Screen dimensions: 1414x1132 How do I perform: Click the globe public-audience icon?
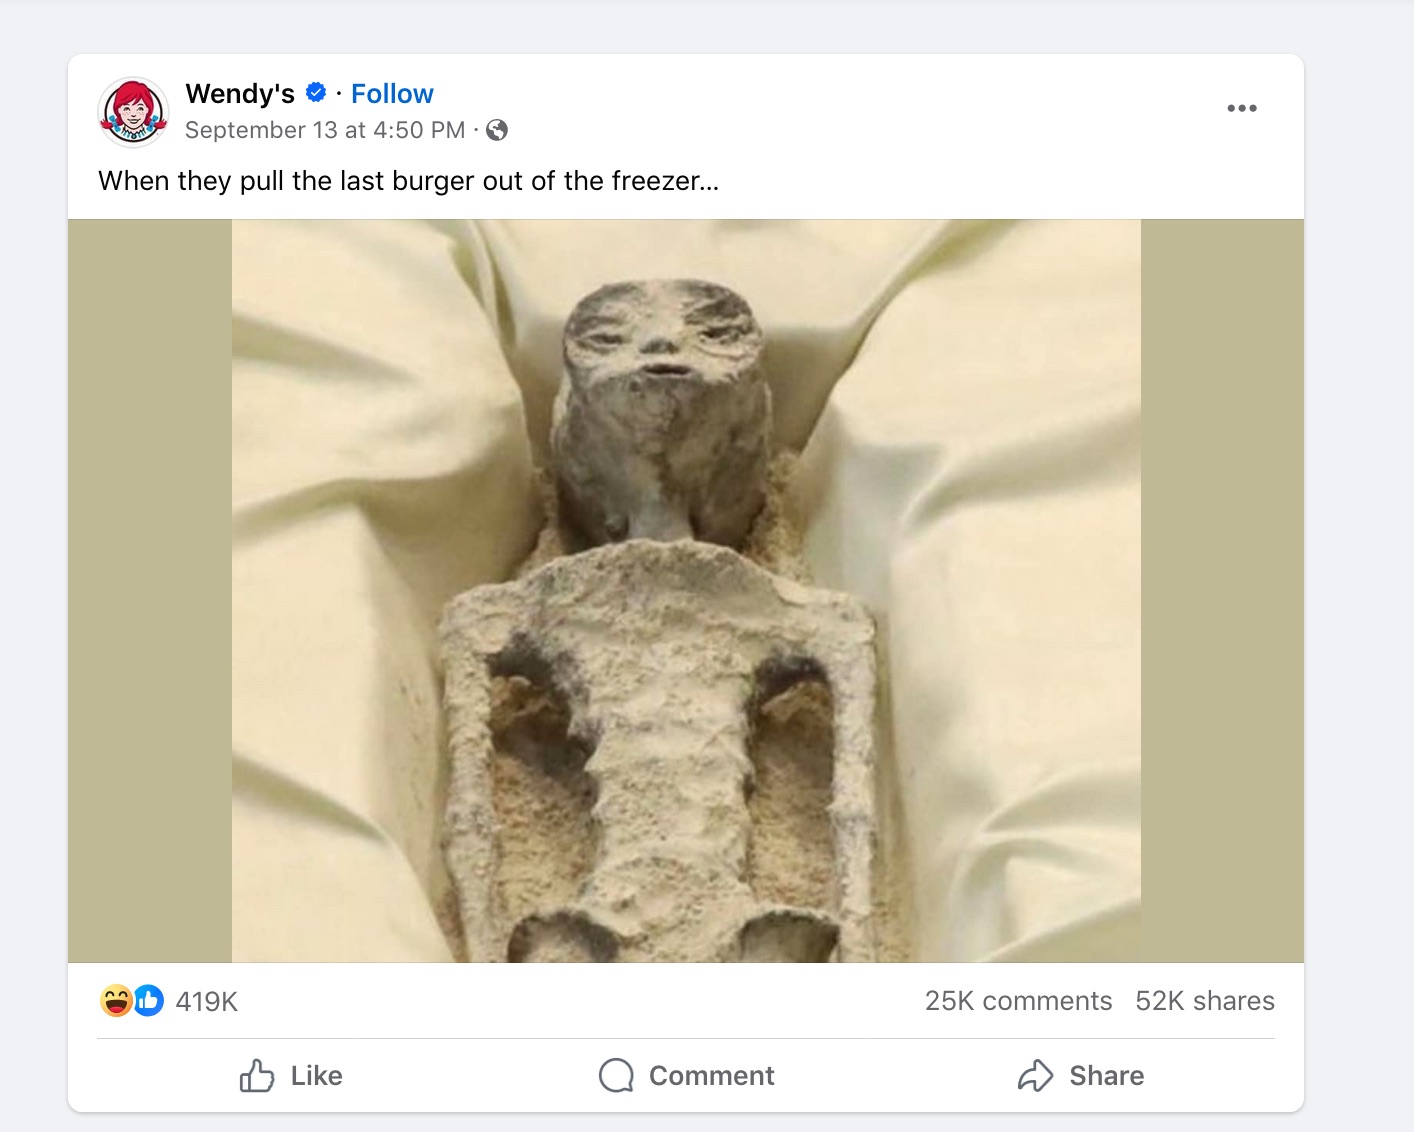pos(497,130)
